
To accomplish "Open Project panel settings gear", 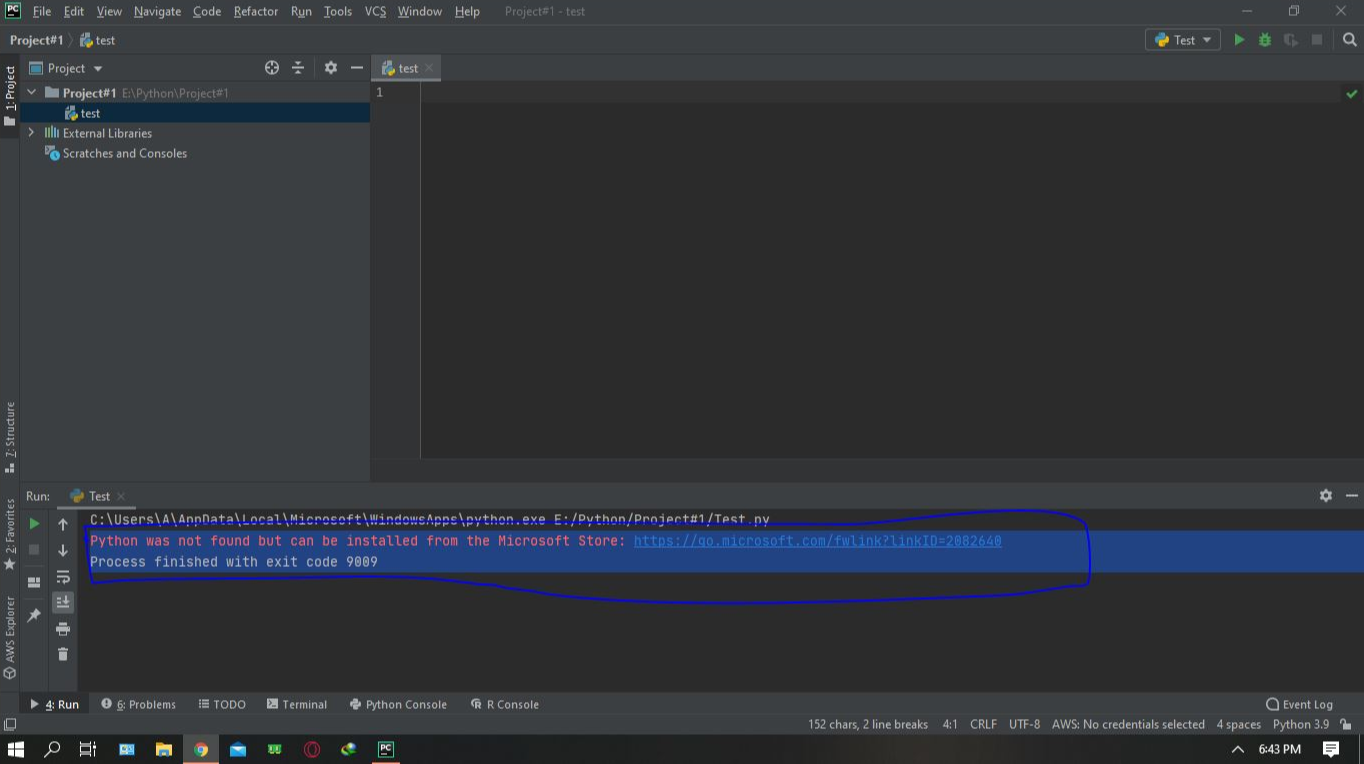I will tap(331, 68).
